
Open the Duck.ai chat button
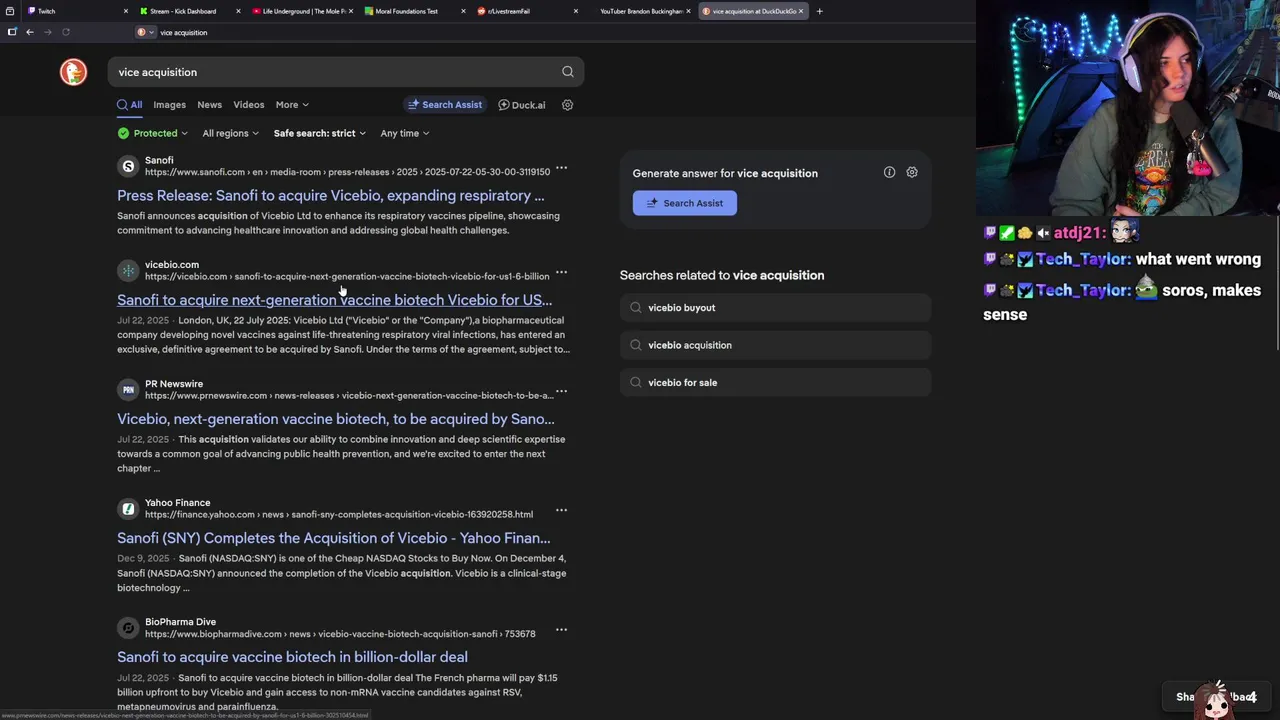pos(522,105)
